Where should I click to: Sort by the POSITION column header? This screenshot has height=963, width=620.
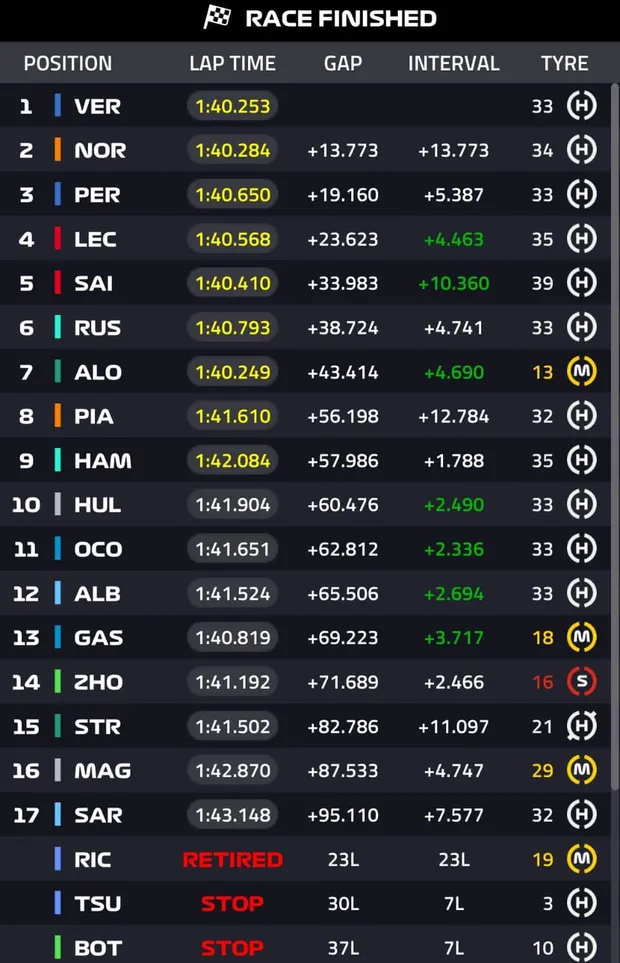point(68,63)
